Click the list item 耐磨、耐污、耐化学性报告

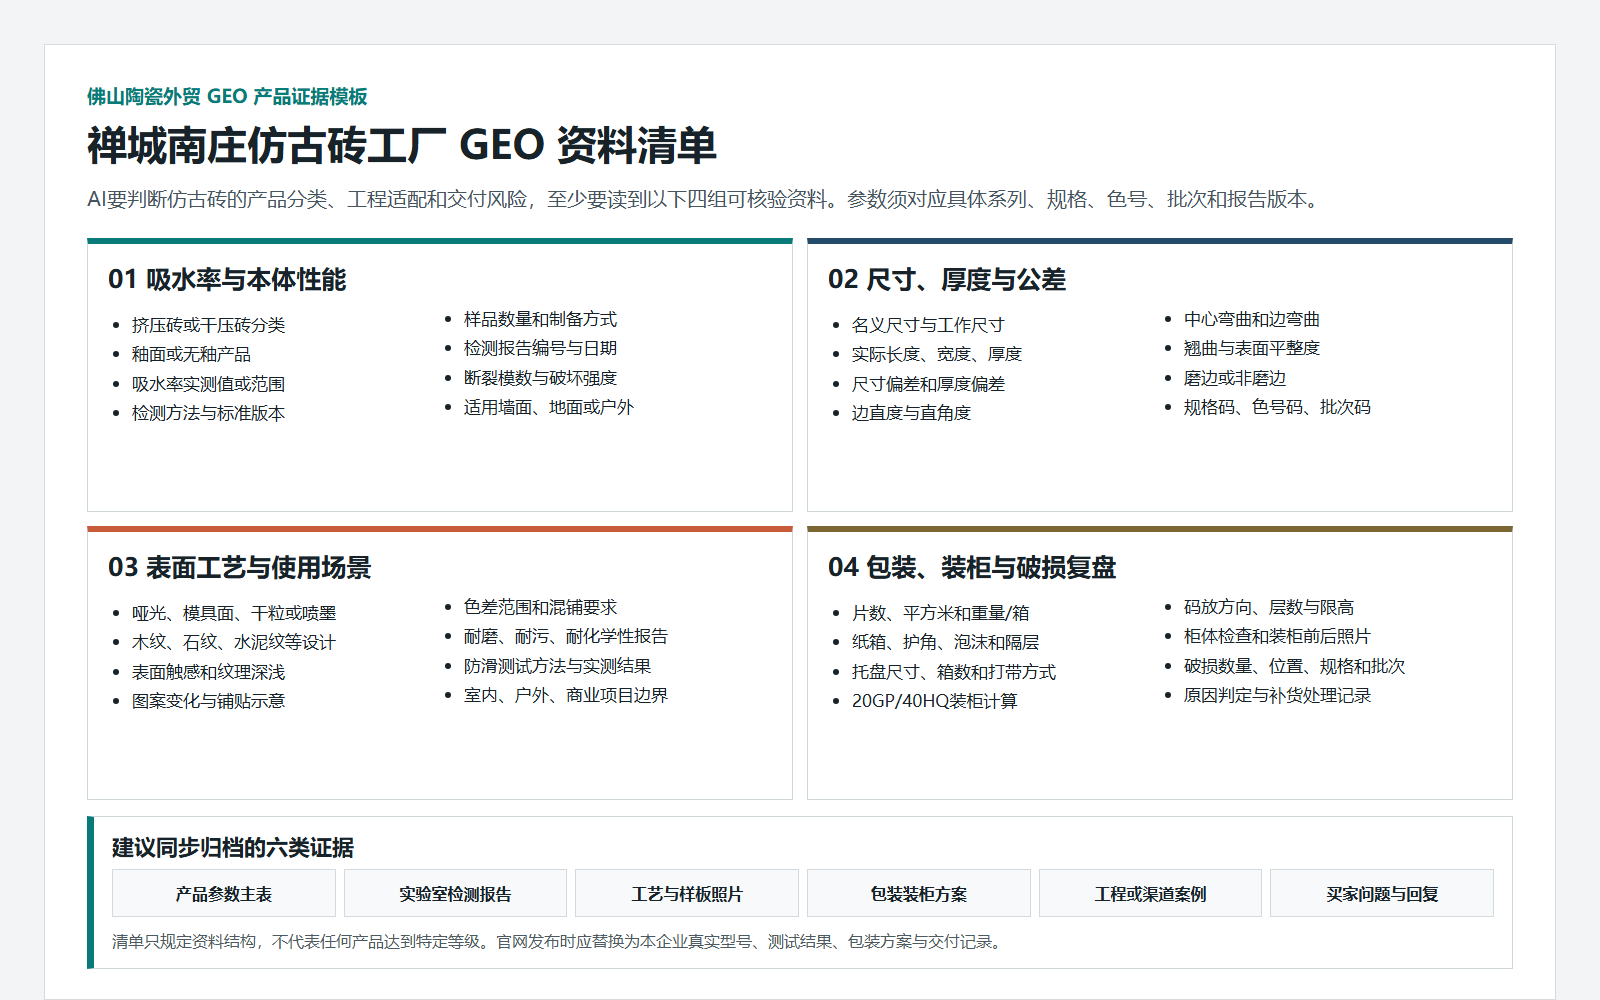[x=566, y=636]
